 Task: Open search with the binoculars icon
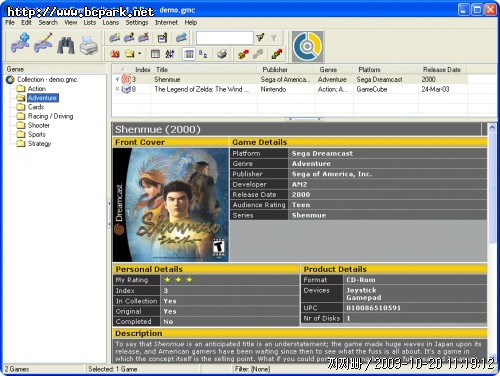pyautogui.click(x=66, y=45)
